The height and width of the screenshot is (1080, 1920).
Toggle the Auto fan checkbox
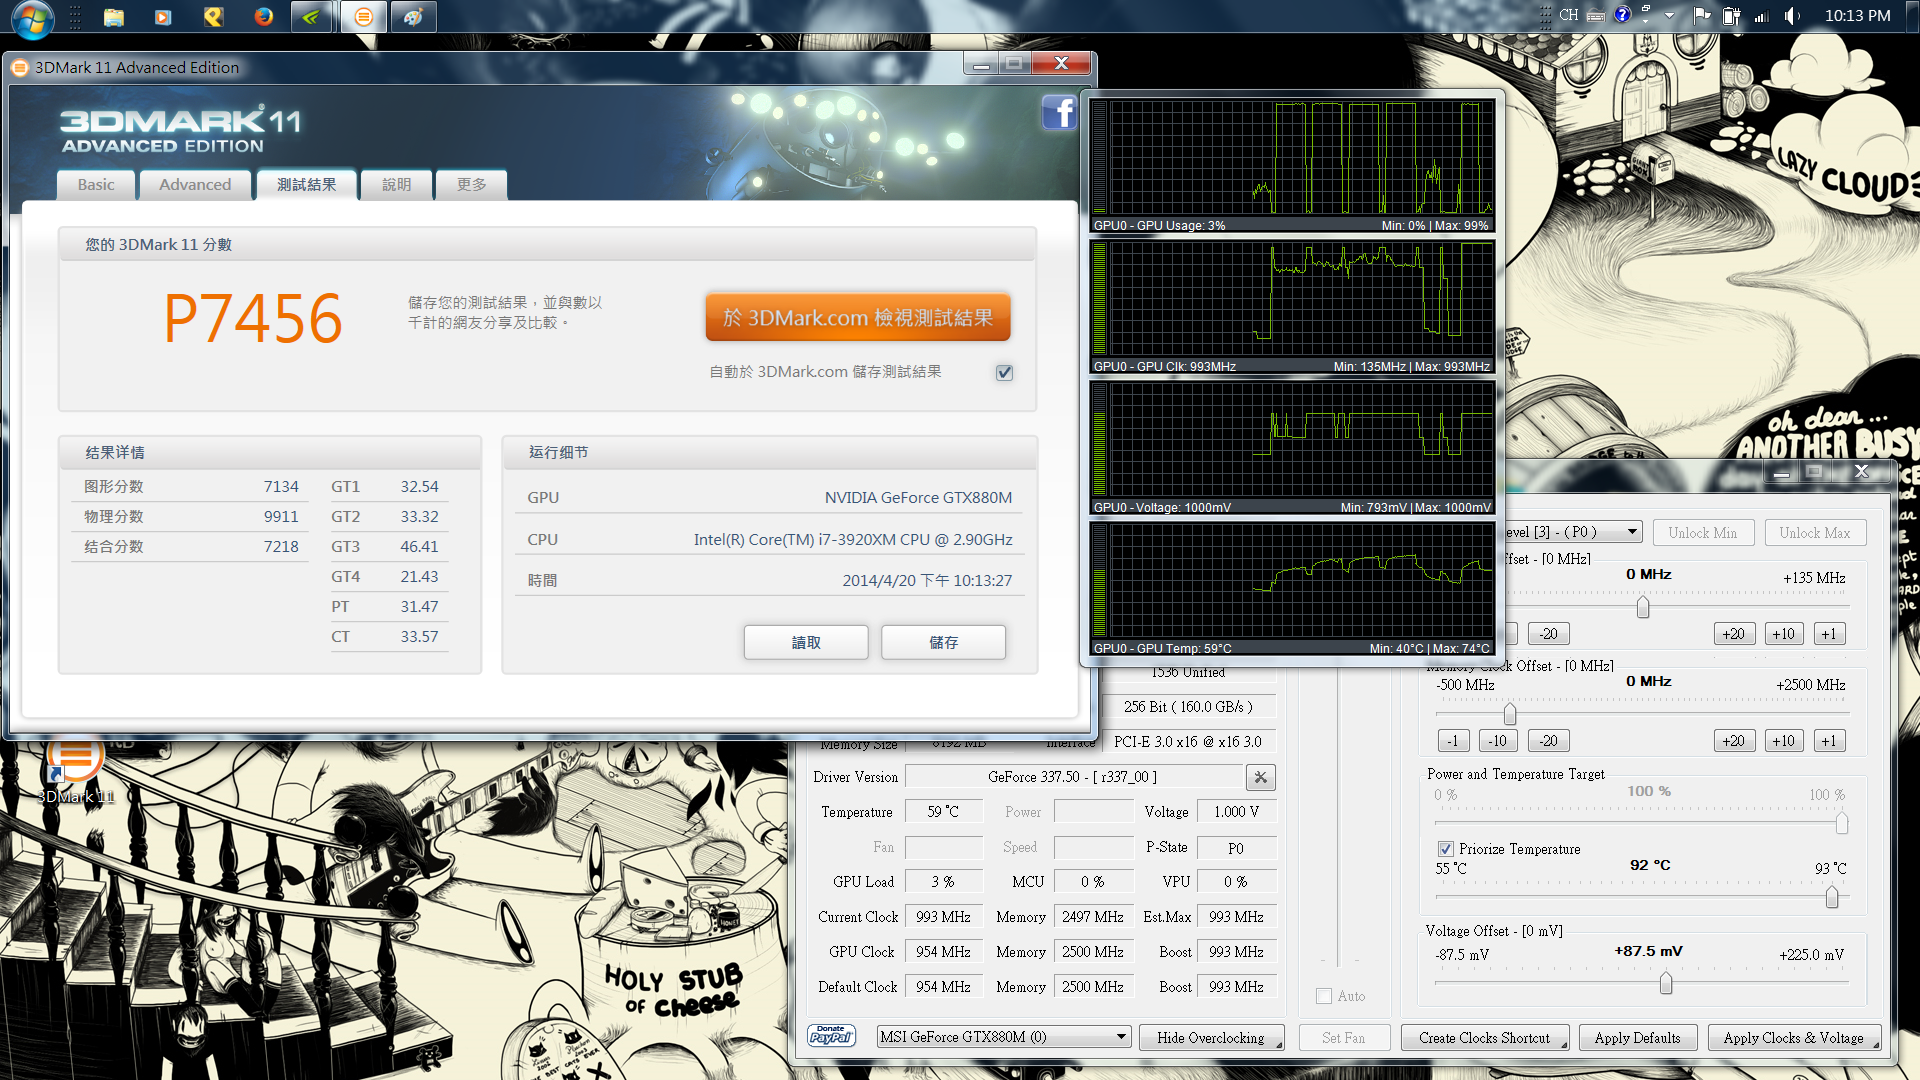point(1324,996)
